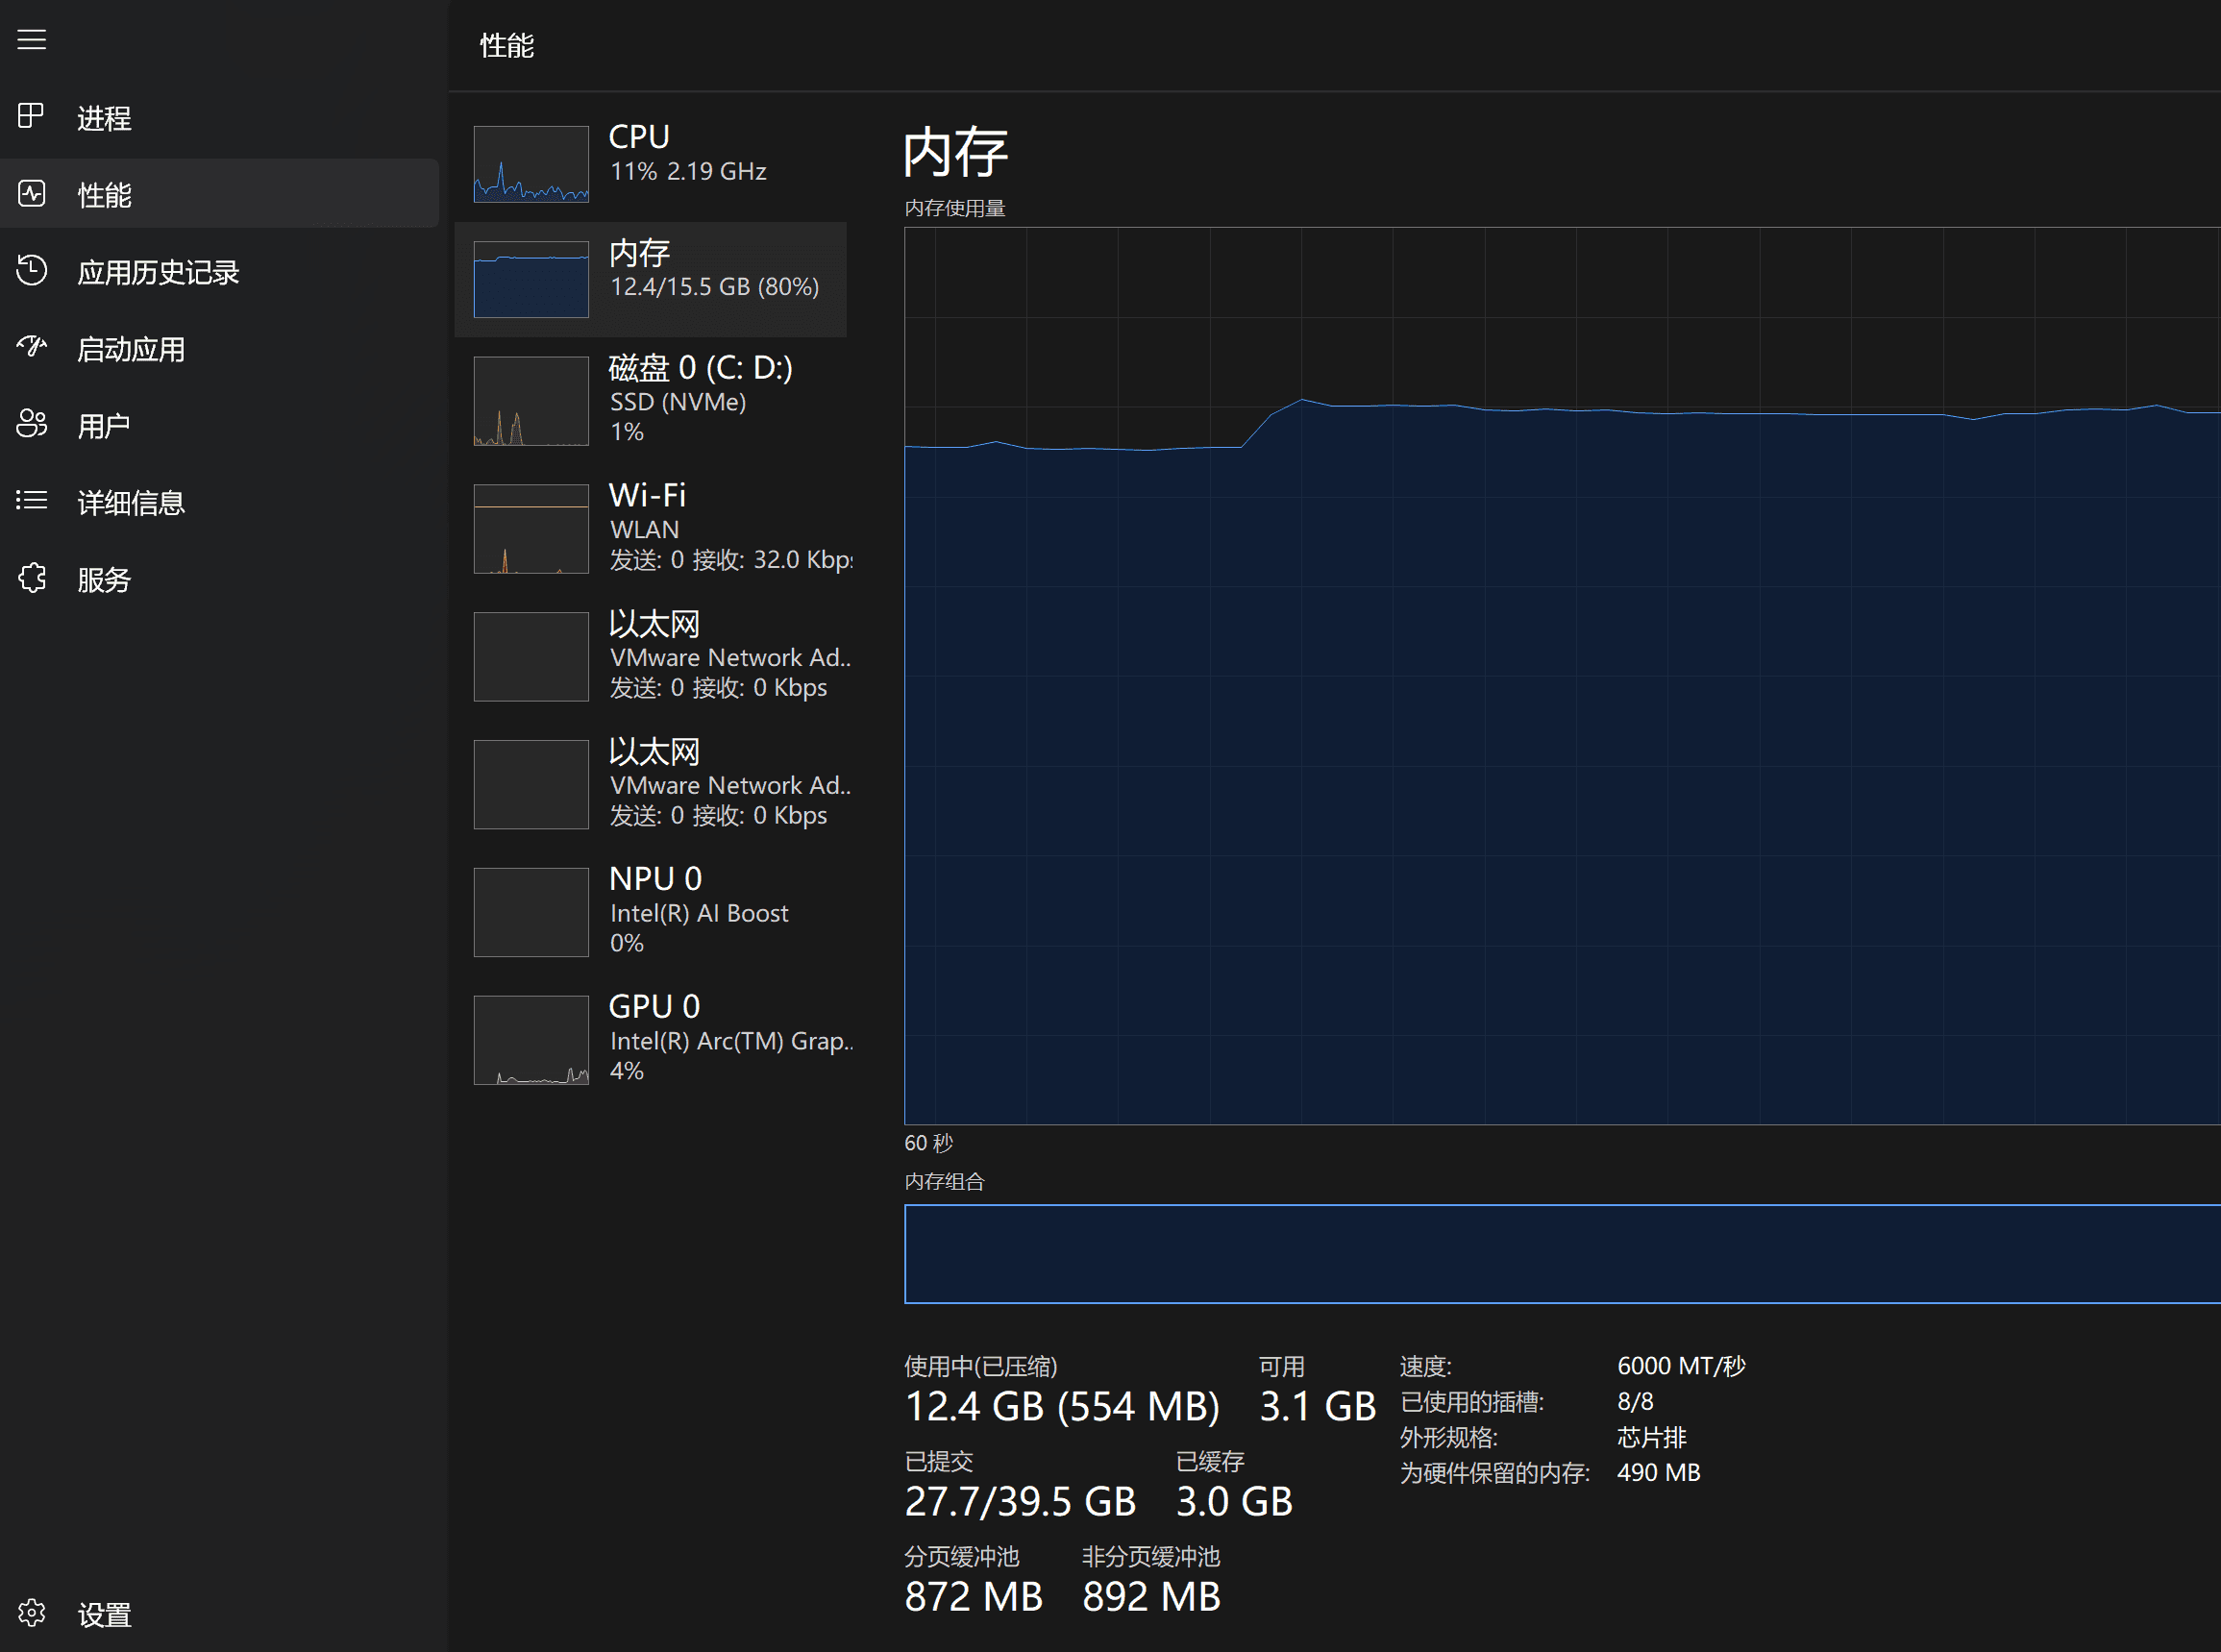Viewport: 2221px width, 1652px height.
Task: Click the 12.4 GB (554 MB) in-use value
Action: pos(1062,1407)
